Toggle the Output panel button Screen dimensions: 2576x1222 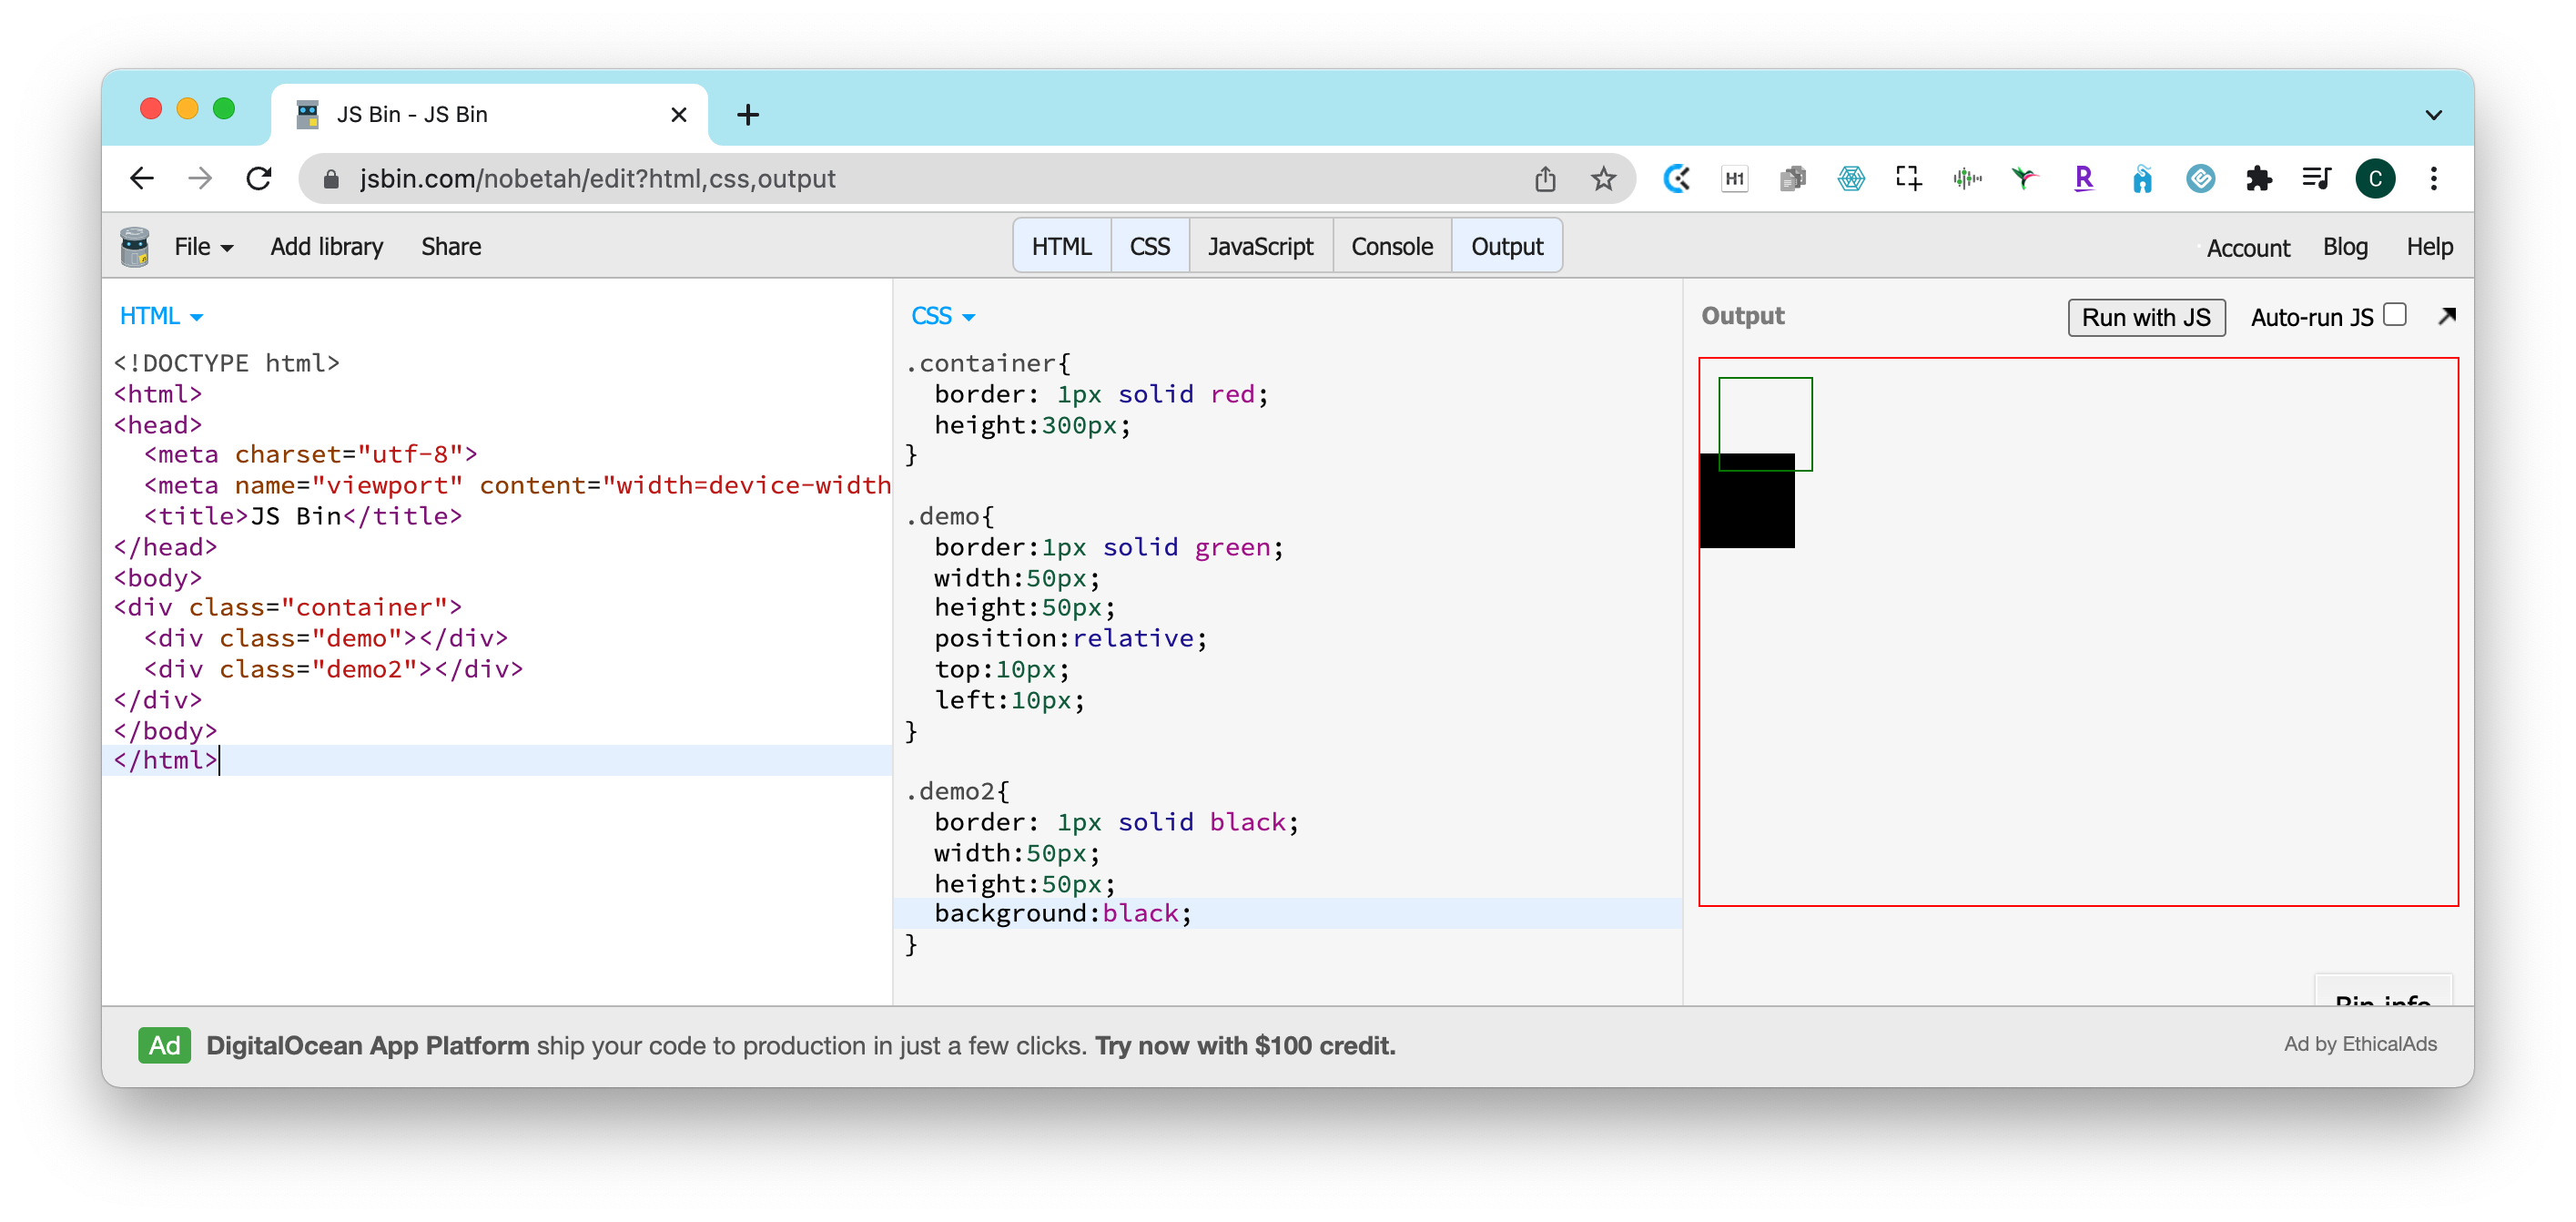click(x=1506, y=246)
